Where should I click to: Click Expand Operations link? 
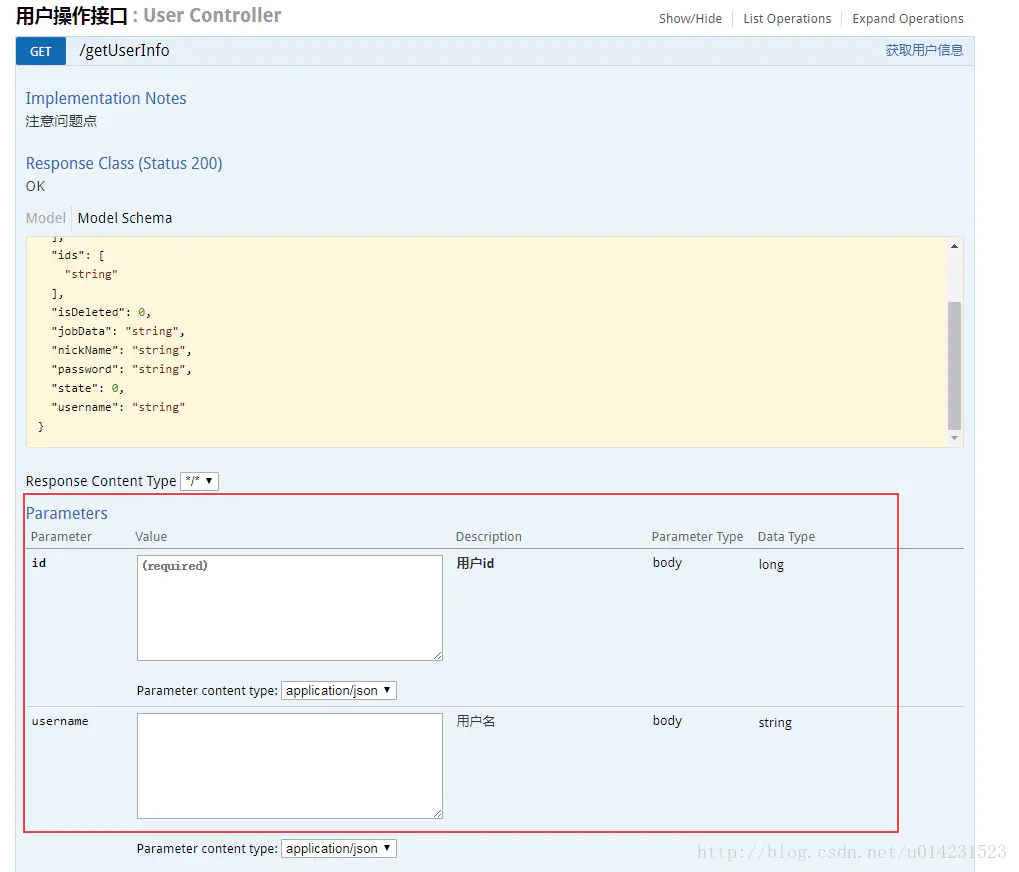(x=908, y=19)
